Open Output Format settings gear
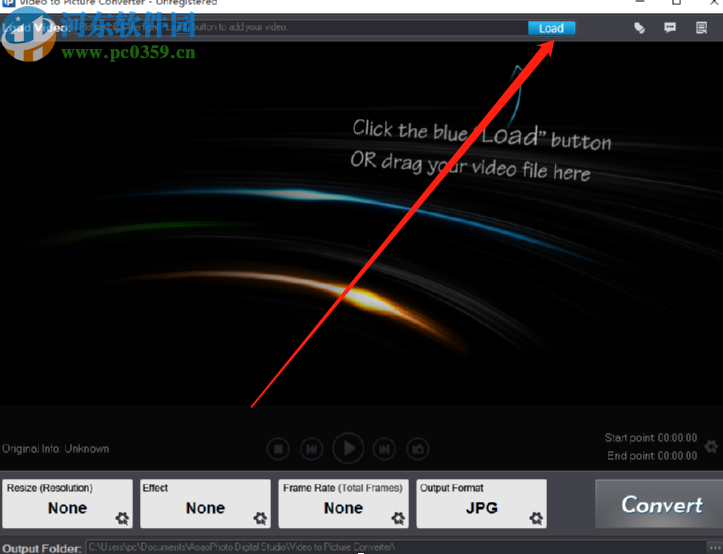Image resolution: width=723 pixels, height=554 pixels. pyautogui.click(x=536, y=518)
